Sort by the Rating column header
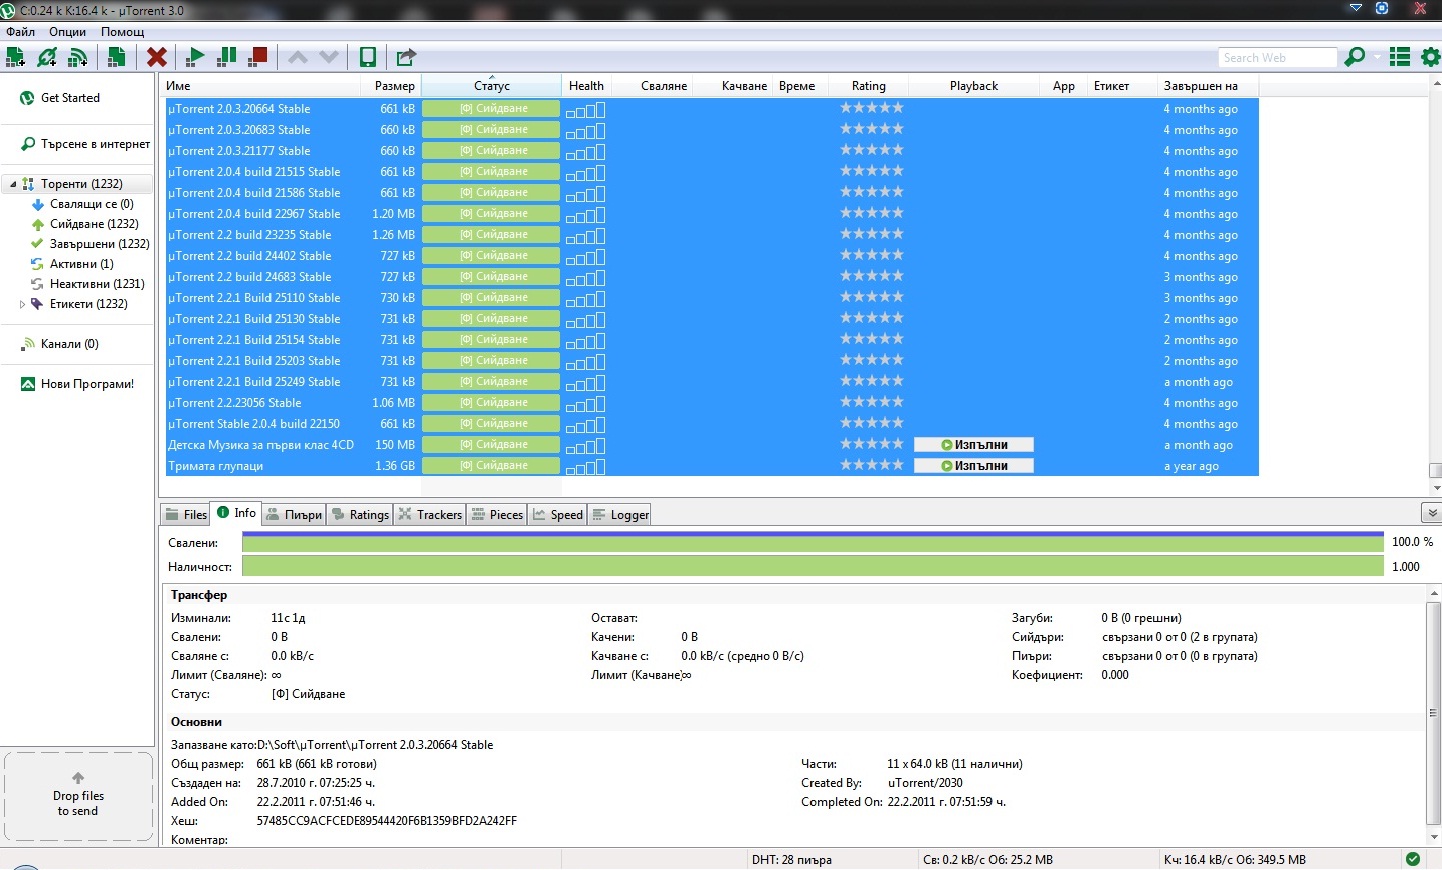Image resolution: width=1442 pixels, height=870 pixels. [868, 86]
